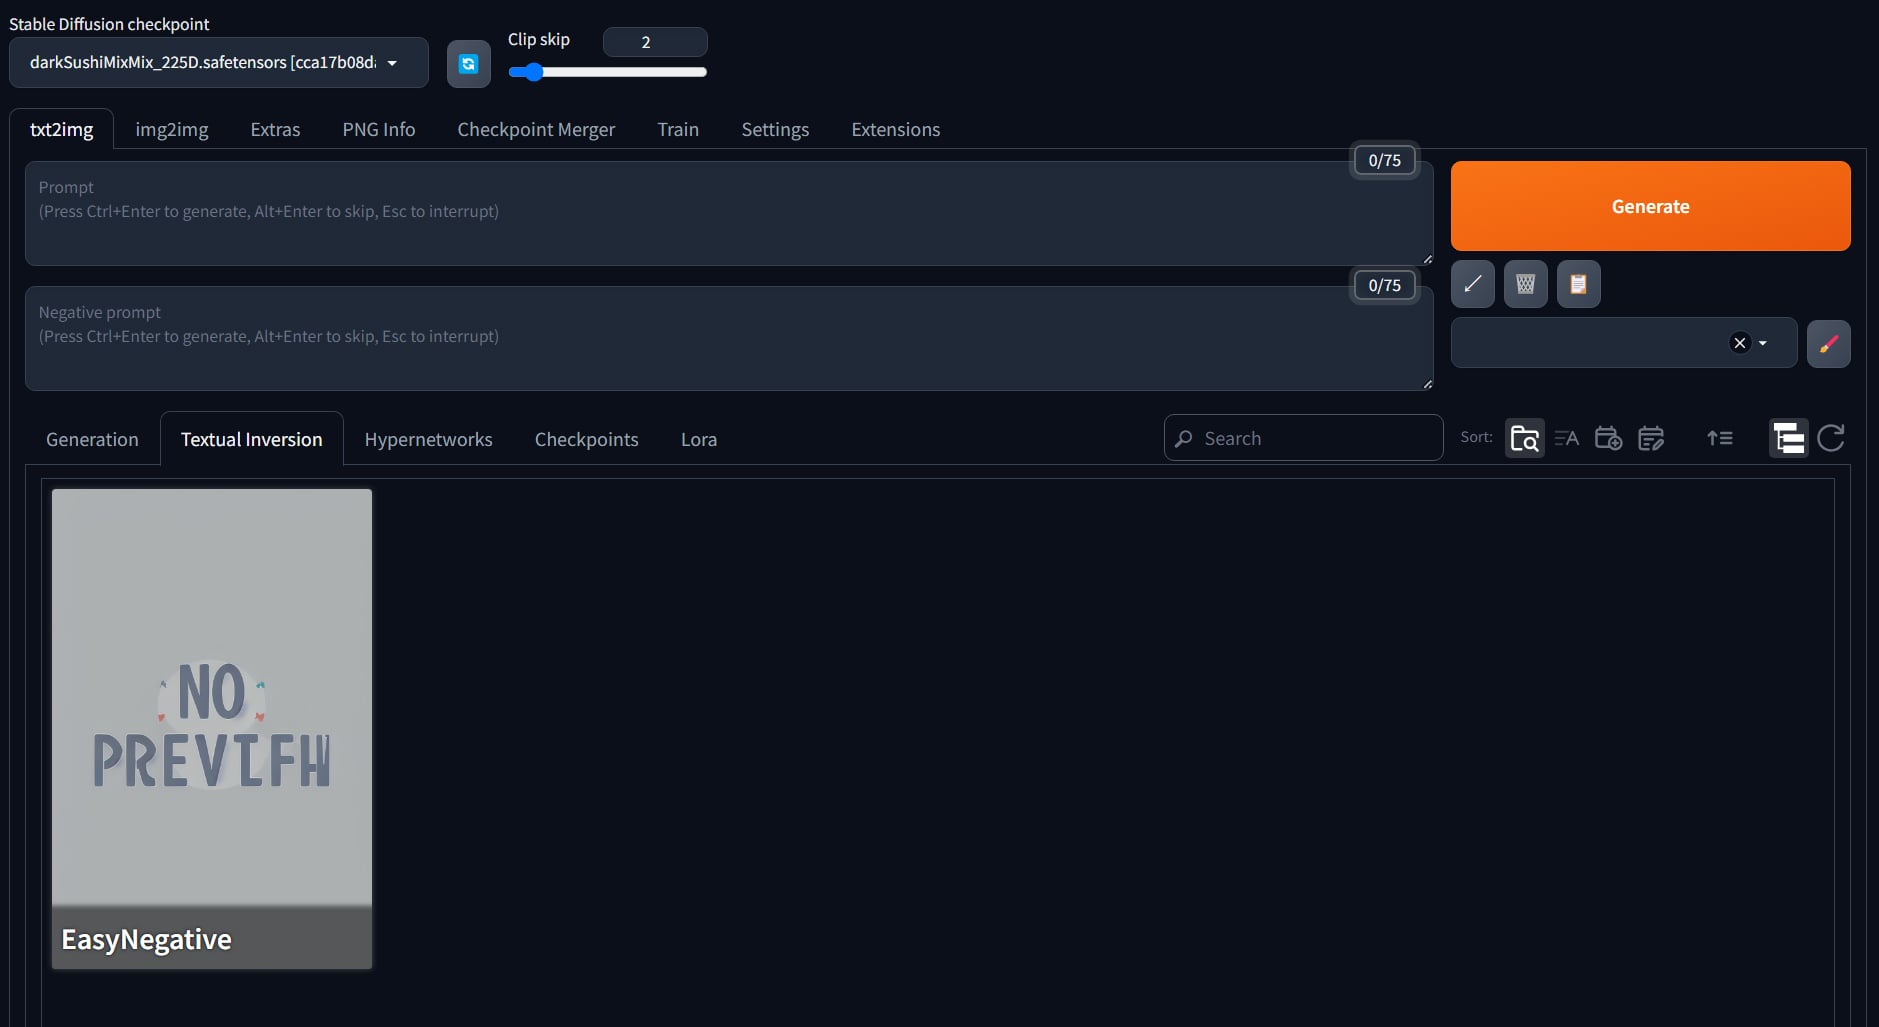The image size is (1879, 1027).
Task: Read generation parameters with the arrow icon
Action: click(x=1472, y=284)
